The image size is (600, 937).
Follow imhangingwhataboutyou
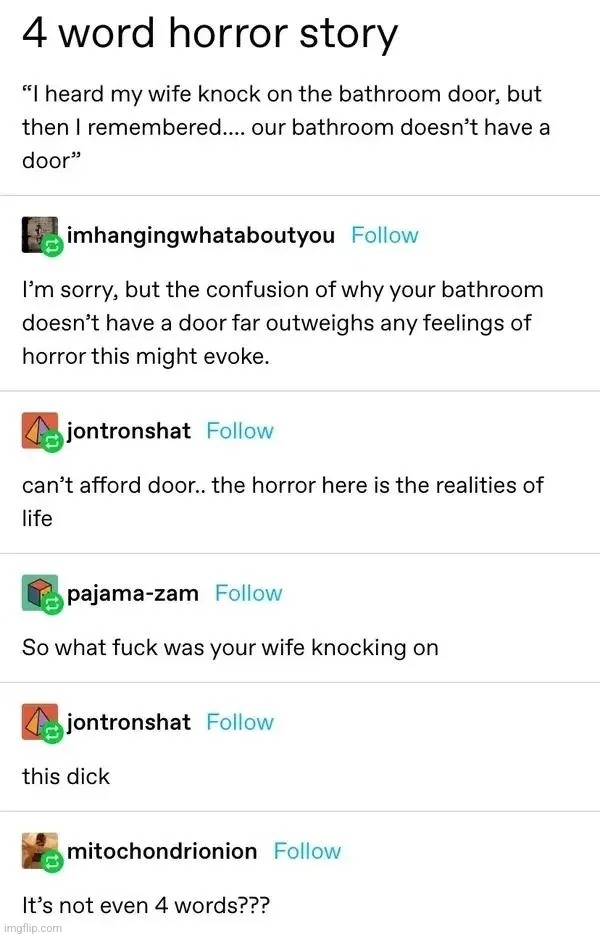(x=384, y=235)
